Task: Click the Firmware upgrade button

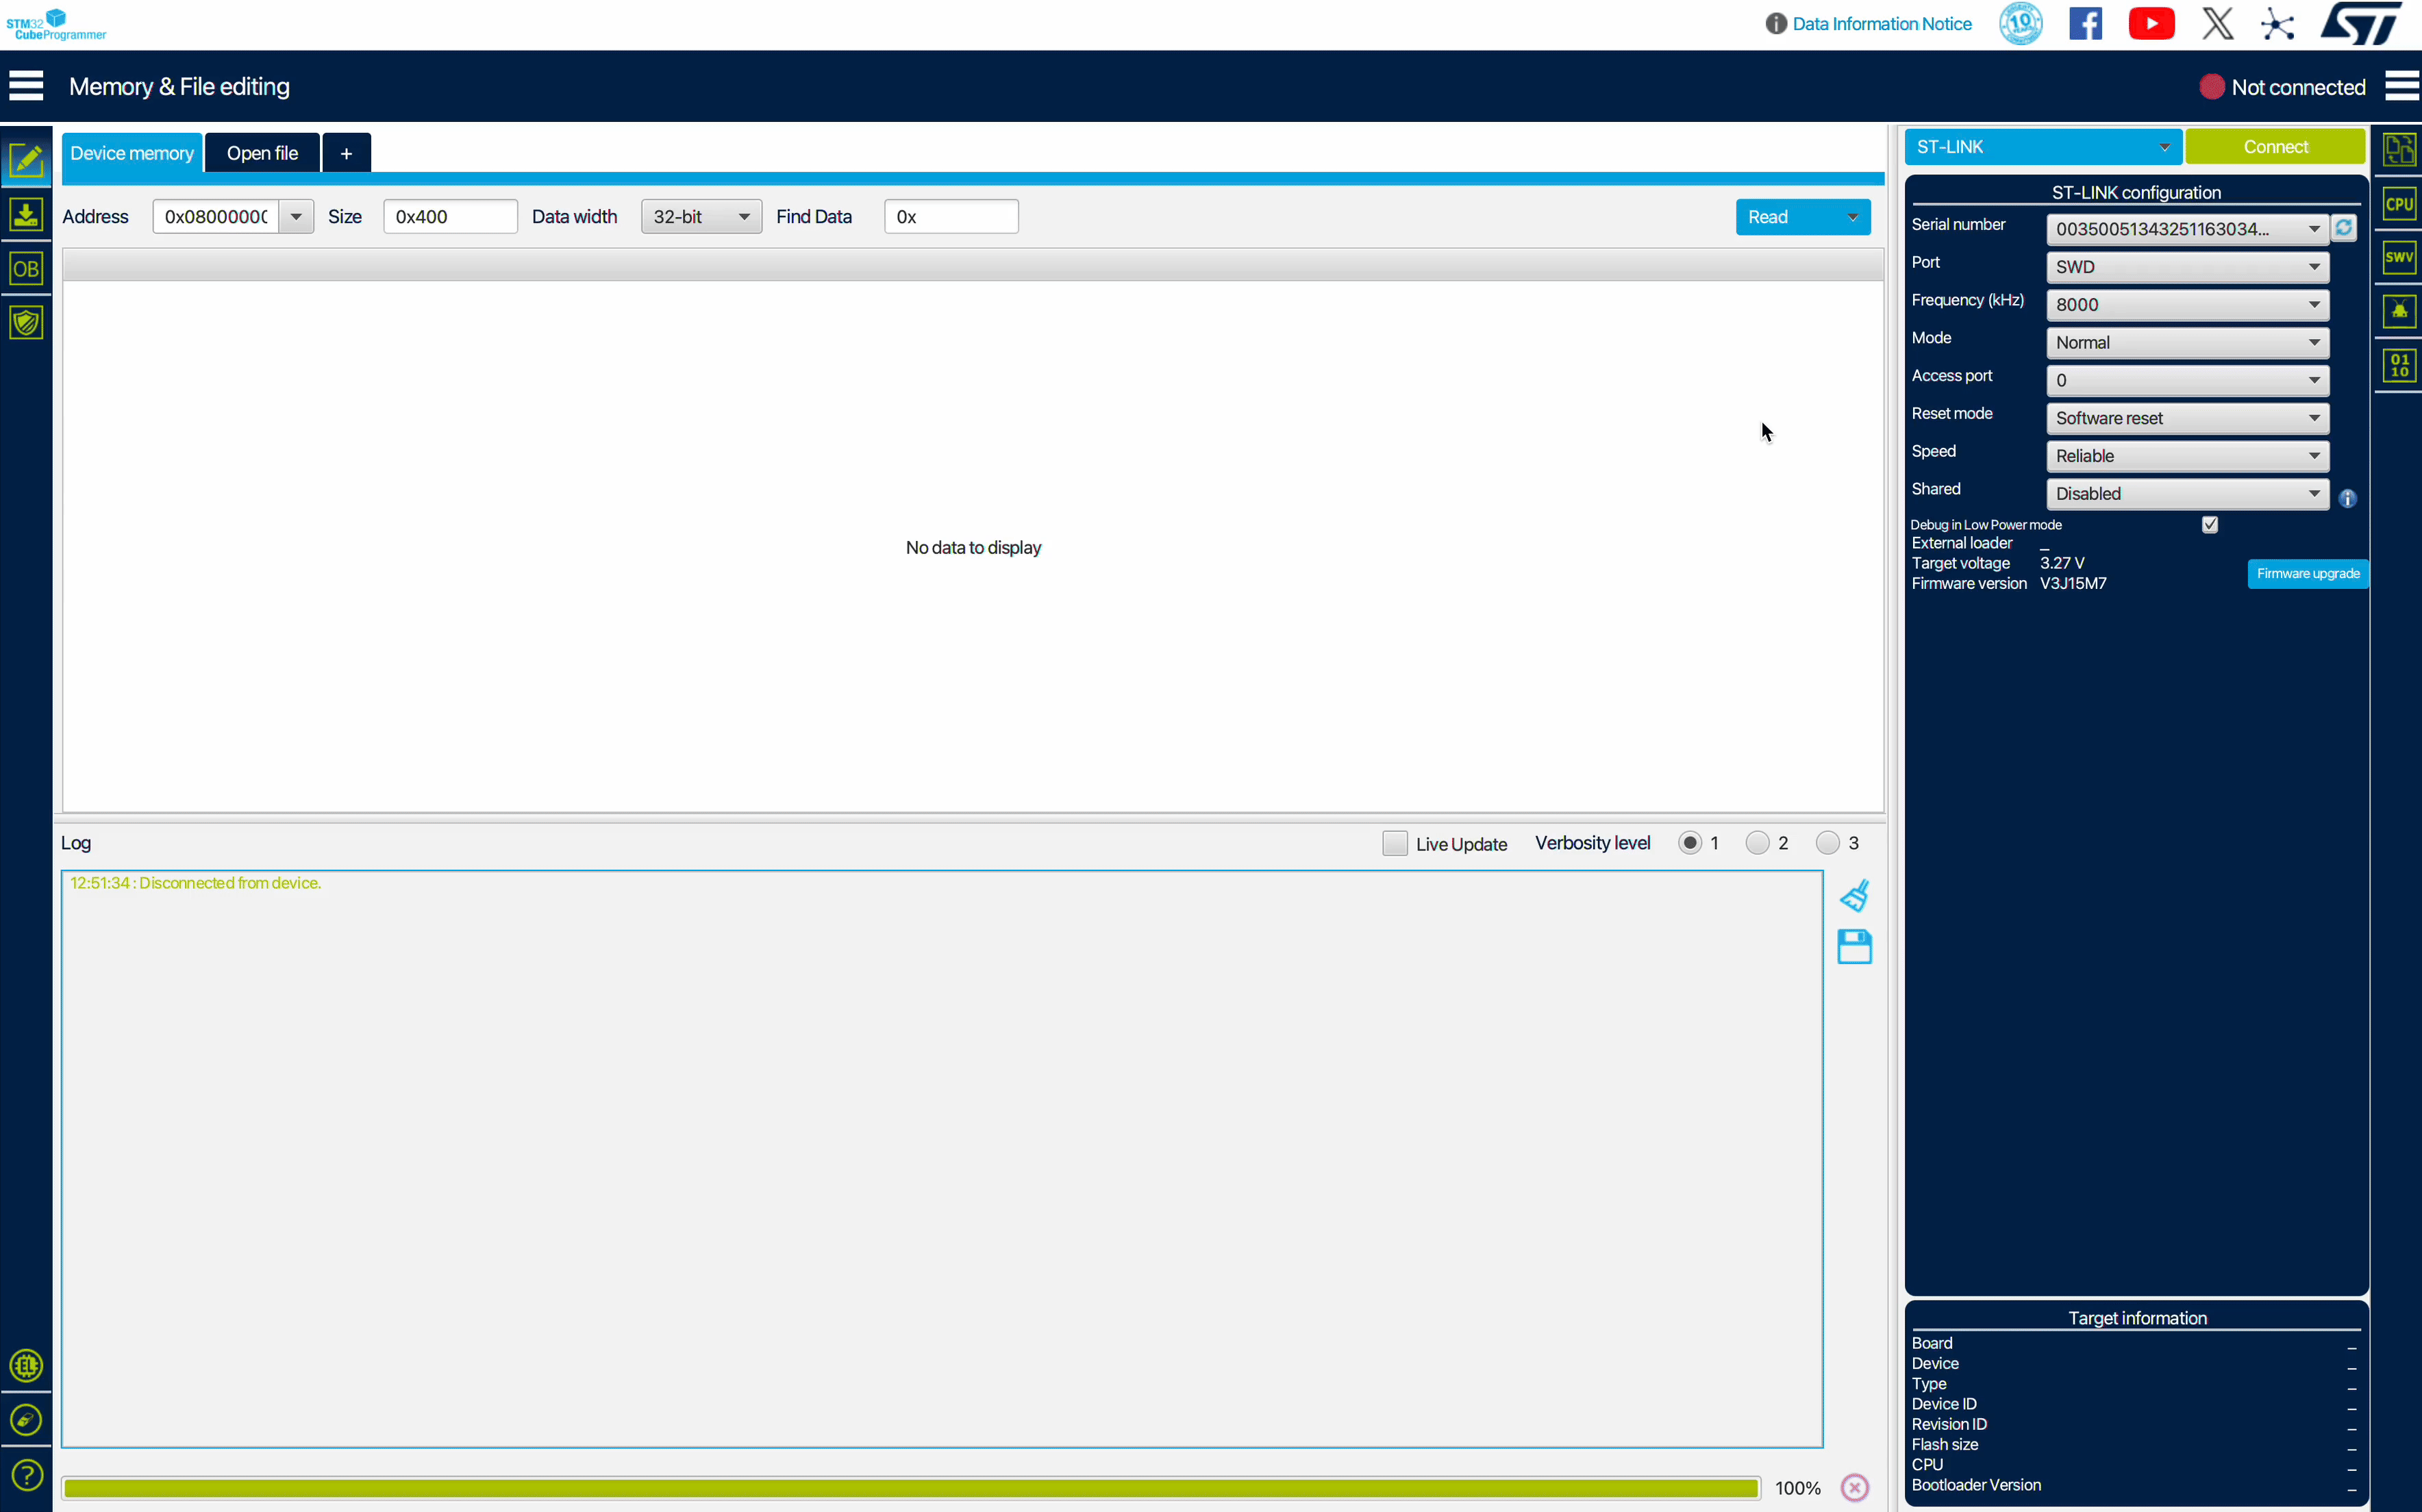Action: click(2307, 574)
